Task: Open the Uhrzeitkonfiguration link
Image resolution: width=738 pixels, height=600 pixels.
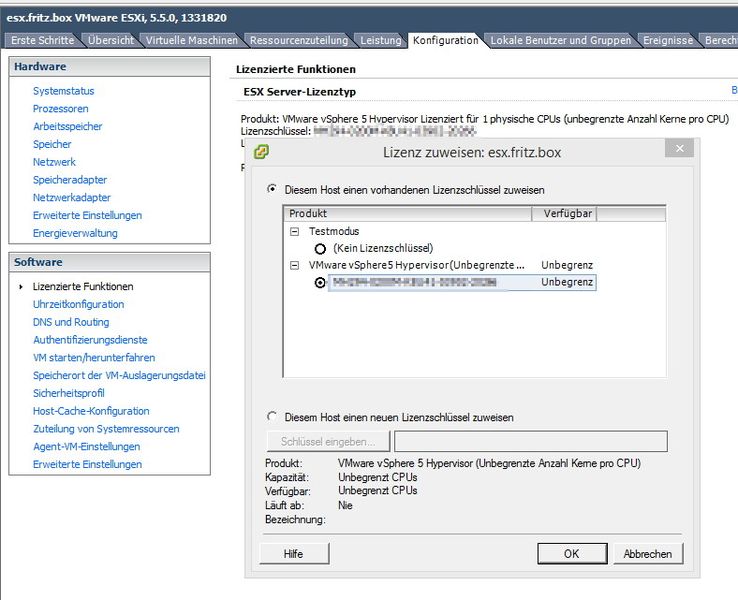Action: tap(79, 304)
